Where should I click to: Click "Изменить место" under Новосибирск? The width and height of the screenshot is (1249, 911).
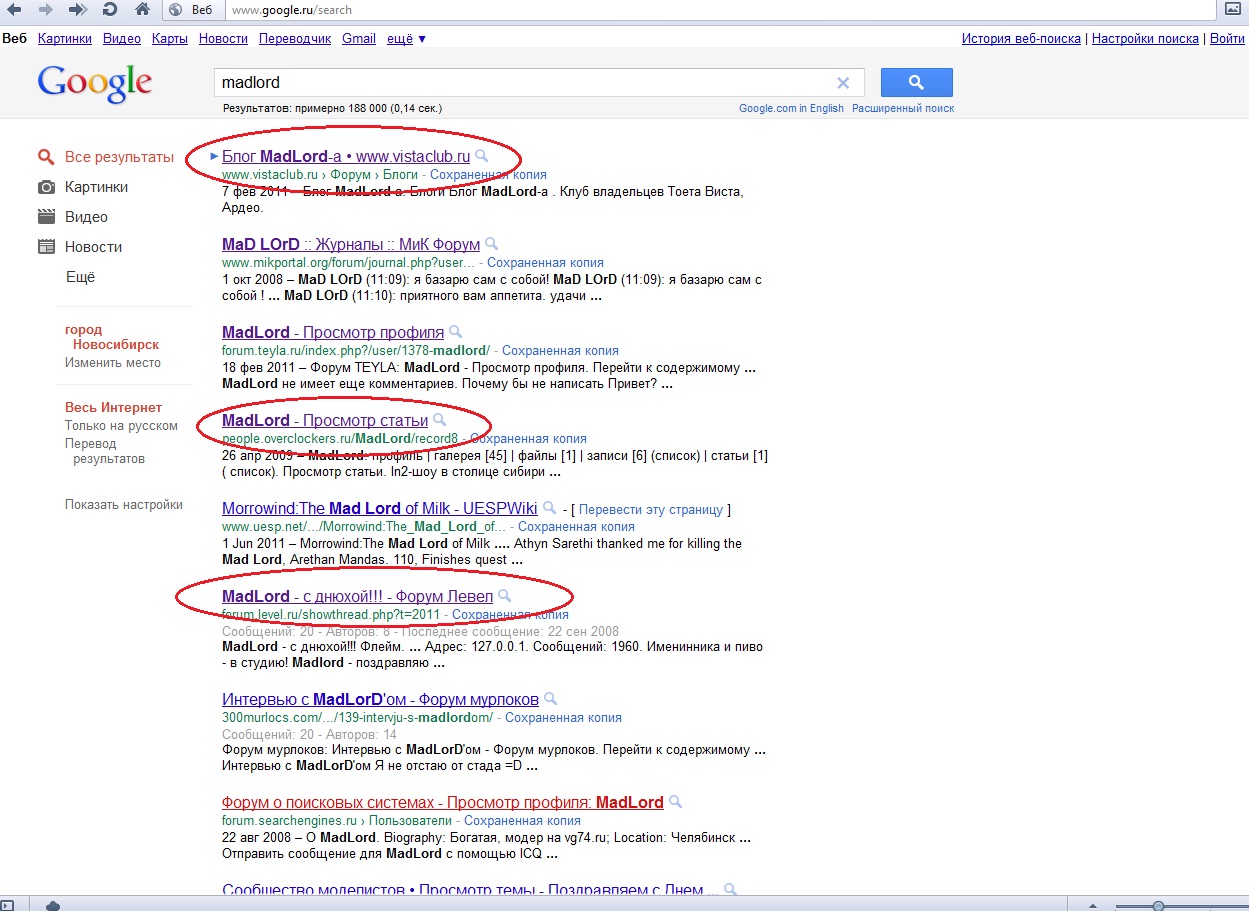(x=113, y=363)
